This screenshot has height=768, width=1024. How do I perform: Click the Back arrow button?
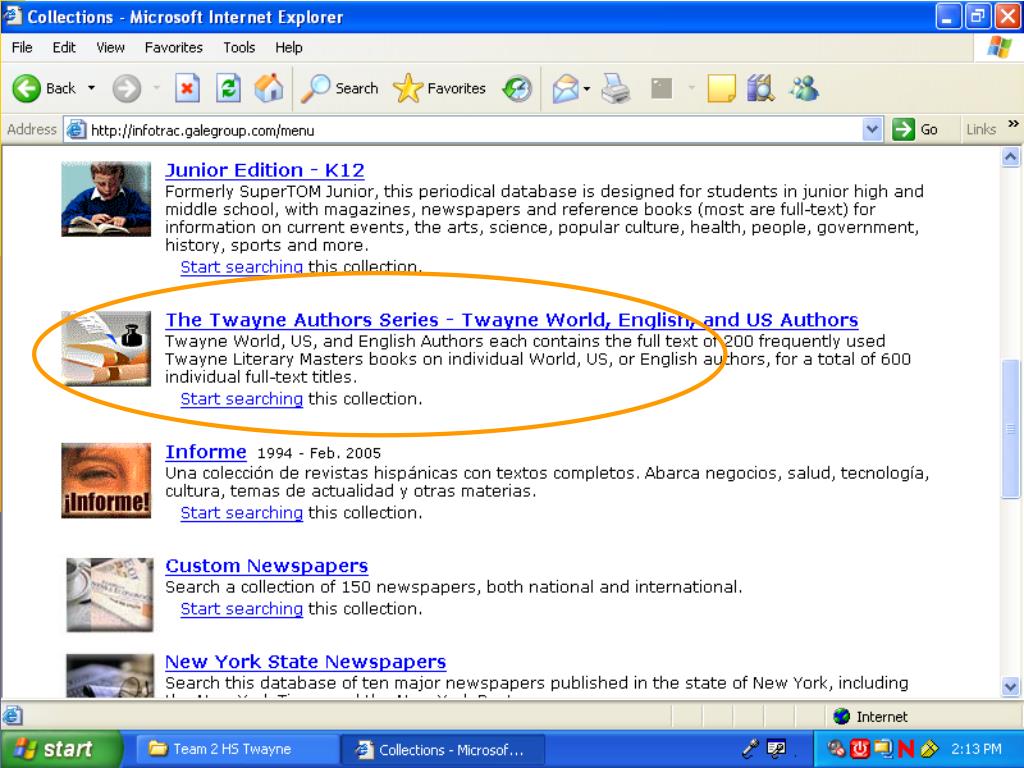(27, 88)
